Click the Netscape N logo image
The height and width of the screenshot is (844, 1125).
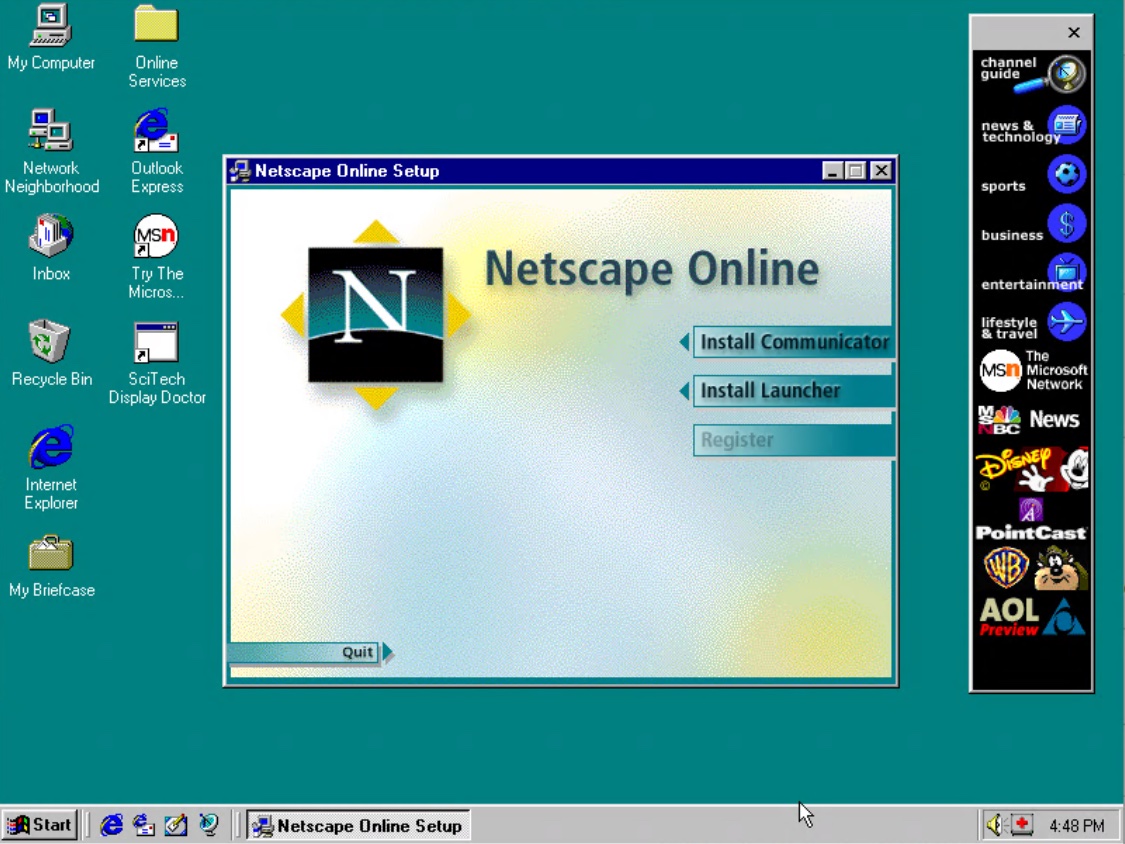(375, 315)
